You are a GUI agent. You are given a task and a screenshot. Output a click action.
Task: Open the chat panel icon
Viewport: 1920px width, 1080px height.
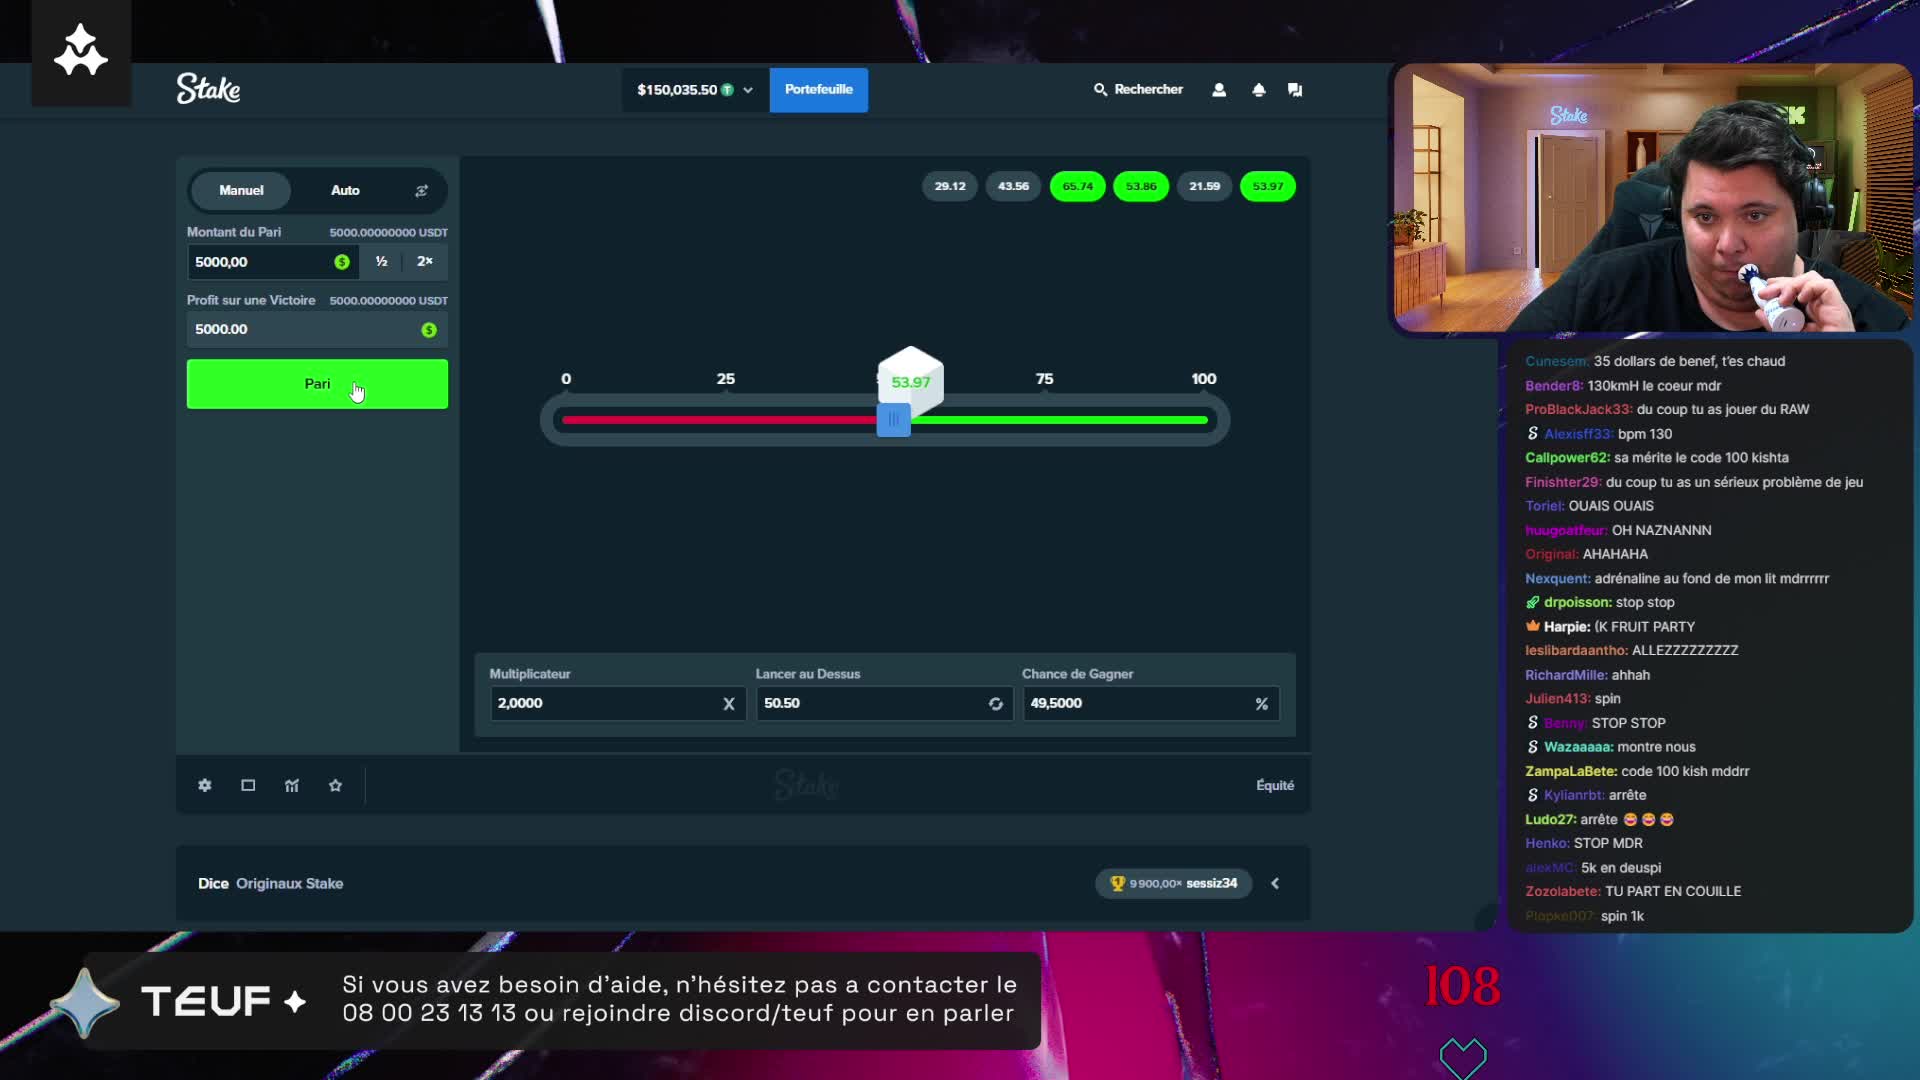tap(1295, 90)
